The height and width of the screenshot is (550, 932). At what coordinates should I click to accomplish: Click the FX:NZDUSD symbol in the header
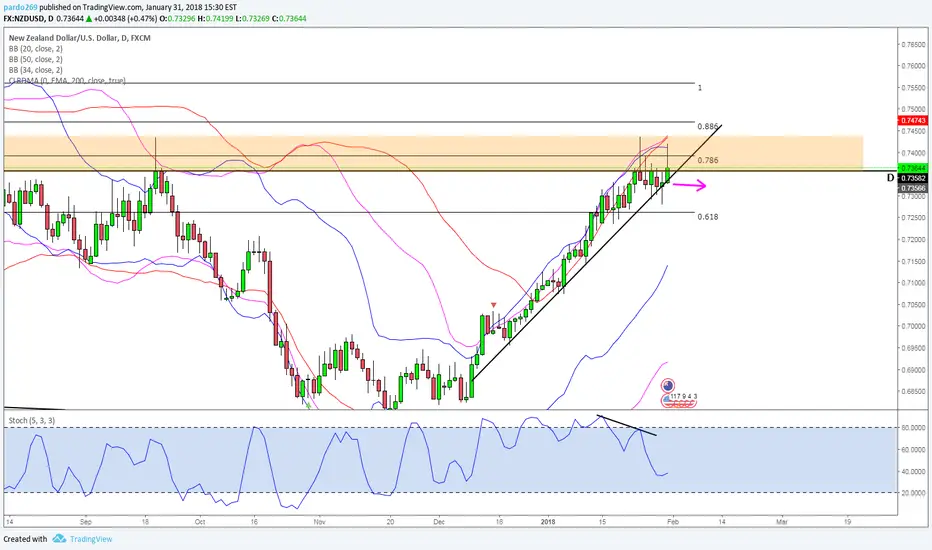[x=24, y=18]
